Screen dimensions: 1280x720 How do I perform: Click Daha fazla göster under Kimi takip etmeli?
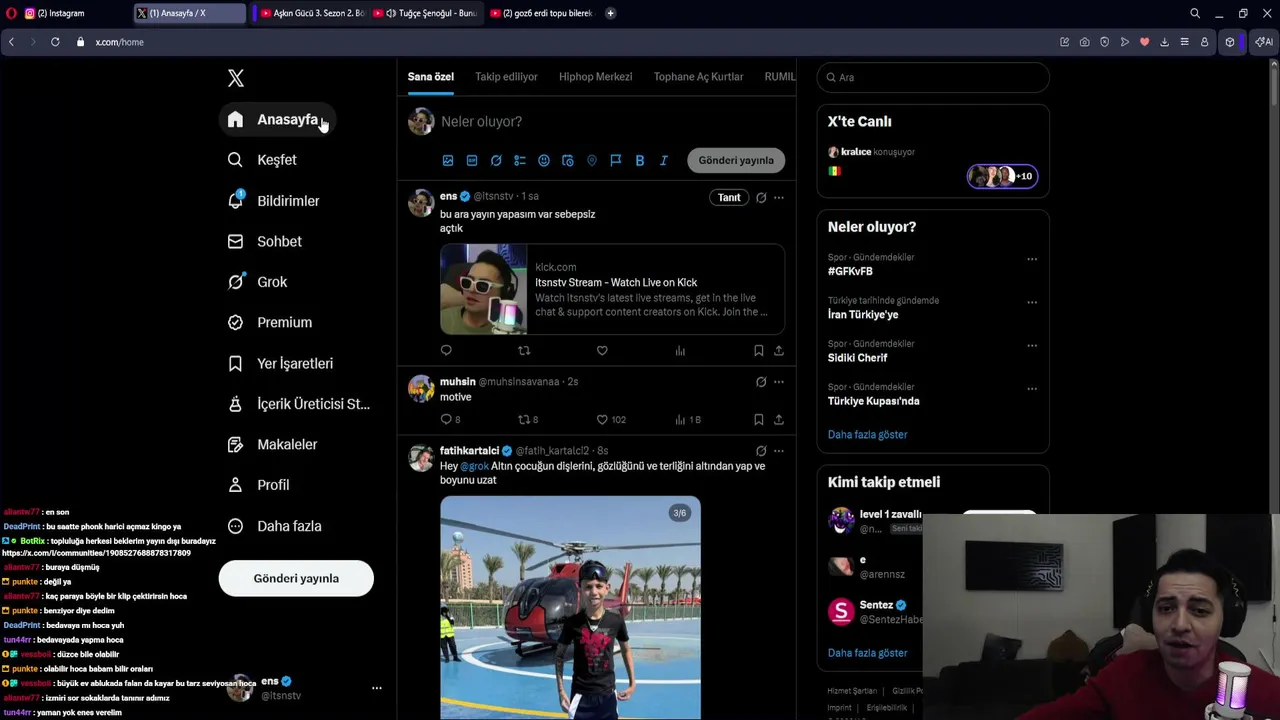click(x=867, y=653)
